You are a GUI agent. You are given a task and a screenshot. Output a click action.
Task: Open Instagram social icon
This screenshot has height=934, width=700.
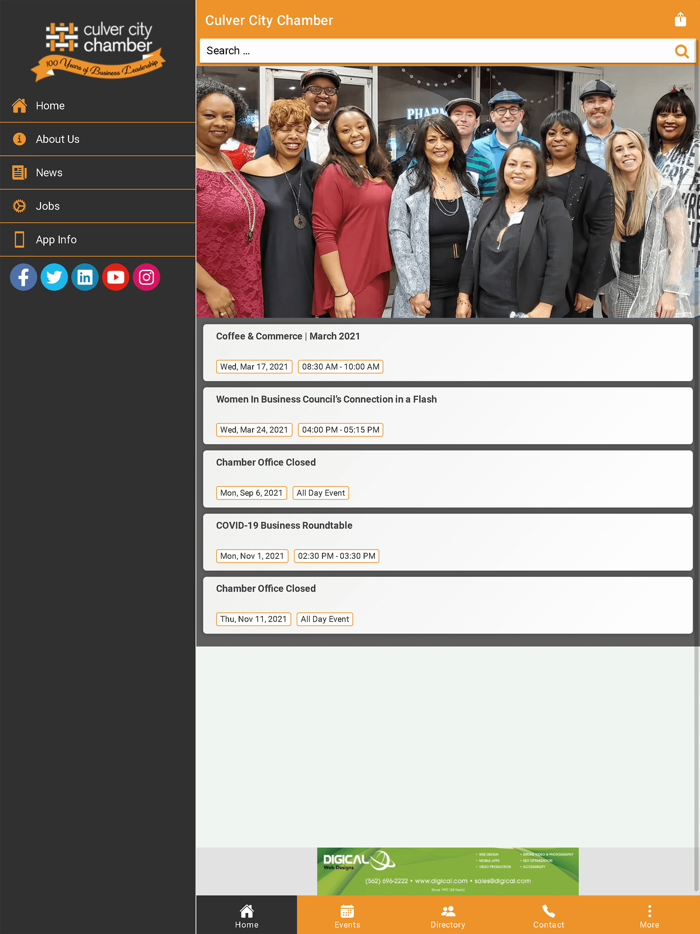click(x=147, y=277)
